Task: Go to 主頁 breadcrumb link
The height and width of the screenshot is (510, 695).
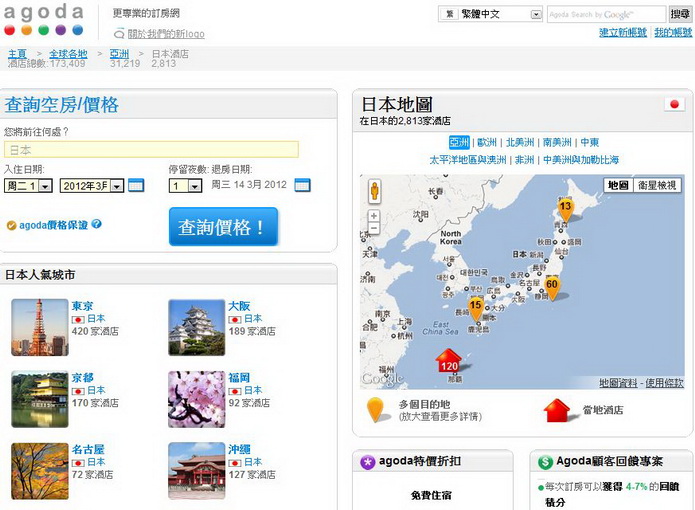Action: coord(17,54)
